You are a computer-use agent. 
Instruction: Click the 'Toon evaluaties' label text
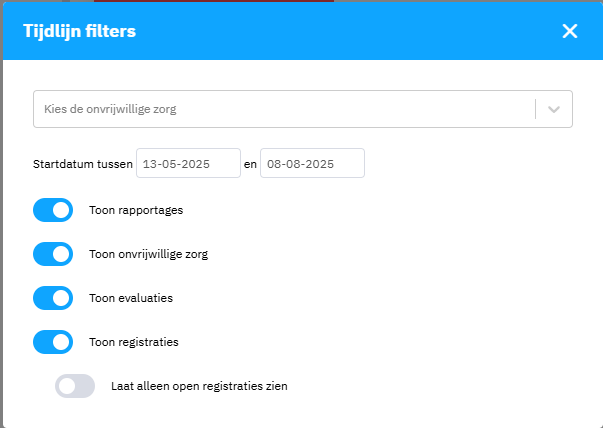point(131,298)
